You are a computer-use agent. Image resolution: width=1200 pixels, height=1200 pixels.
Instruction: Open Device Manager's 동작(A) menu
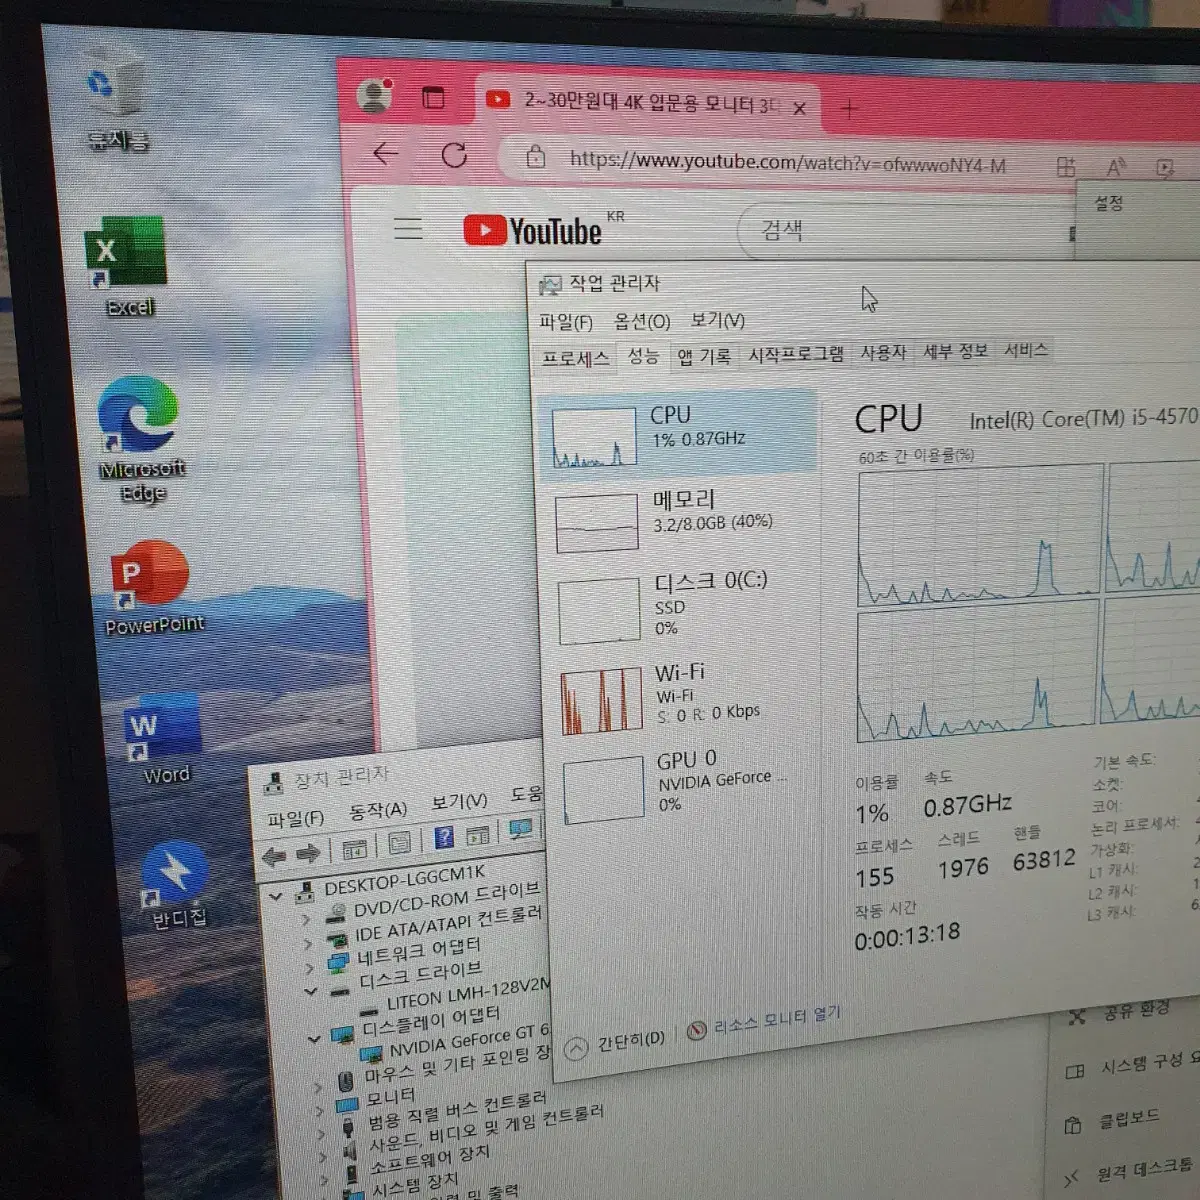point(378,810)
